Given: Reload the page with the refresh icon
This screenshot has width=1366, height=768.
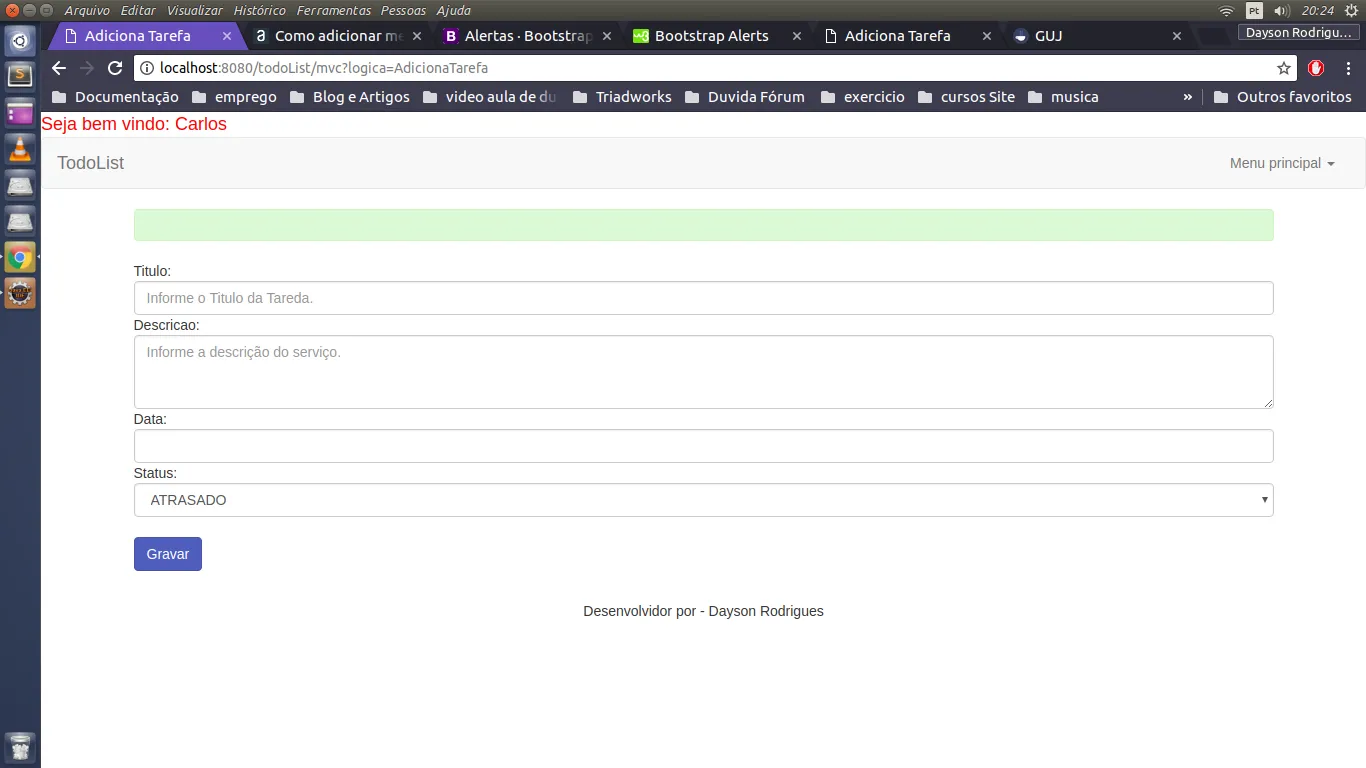Looking at the screenshot, I should tap(115, 68).
